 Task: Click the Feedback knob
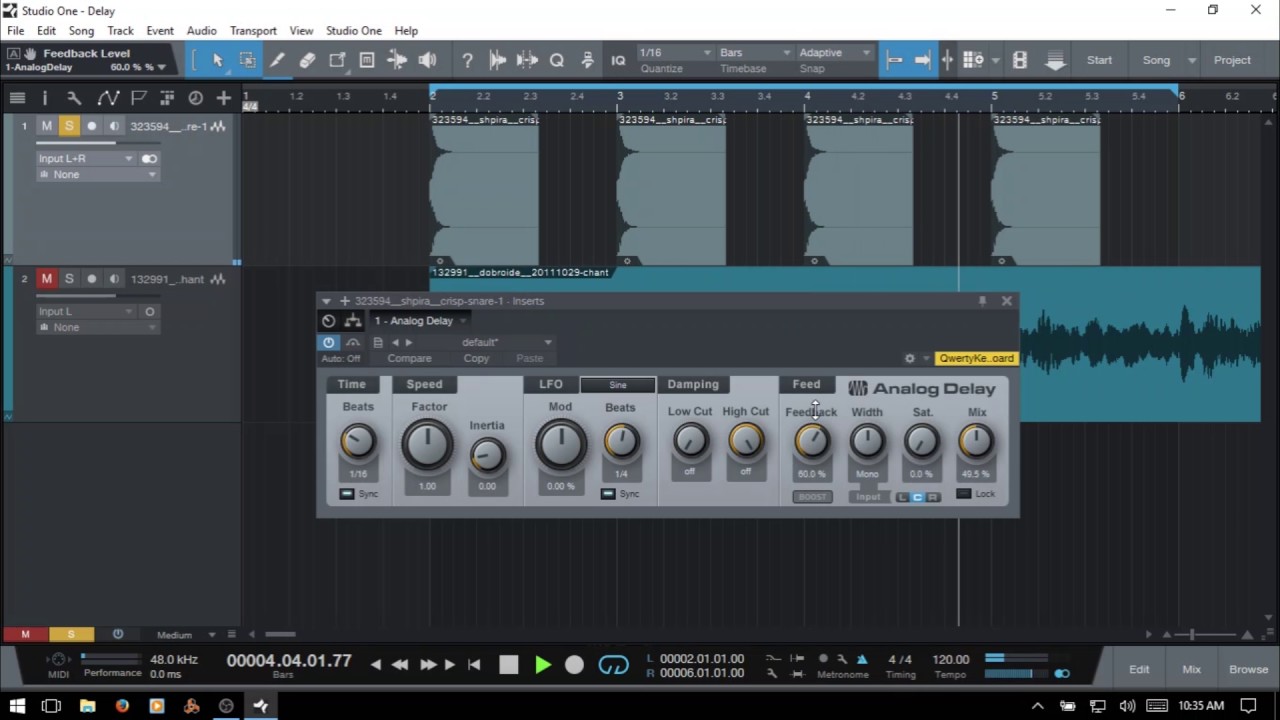[x=812, y=441]
